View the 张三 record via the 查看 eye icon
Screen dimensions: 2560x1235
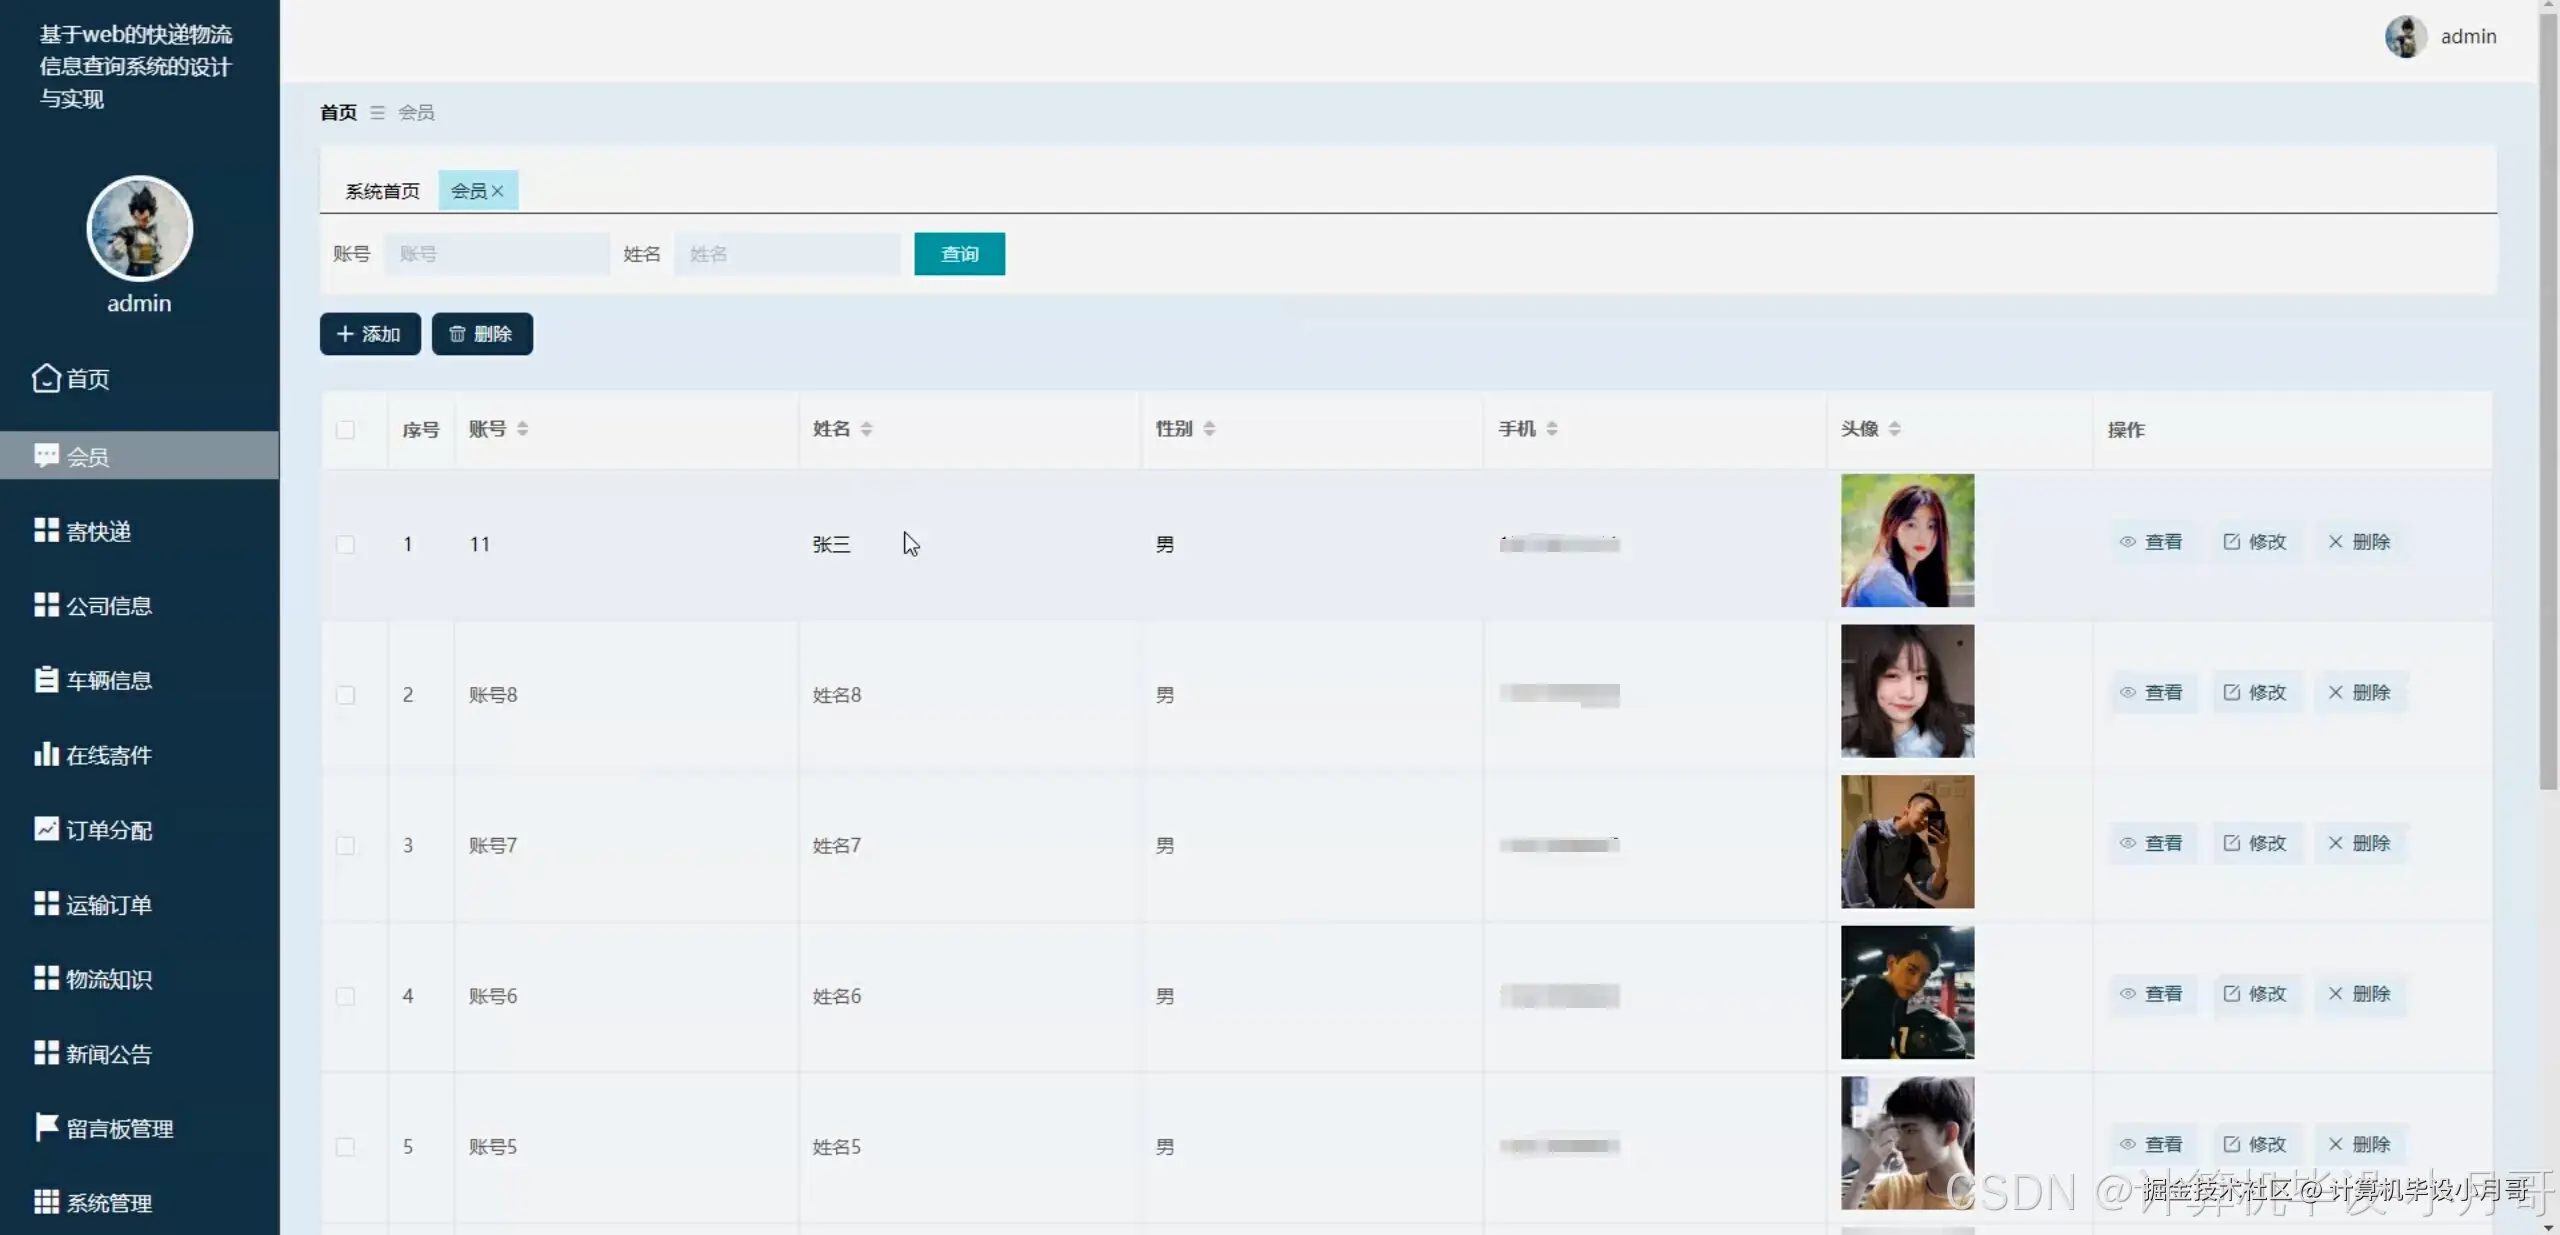click(2128, 542)
